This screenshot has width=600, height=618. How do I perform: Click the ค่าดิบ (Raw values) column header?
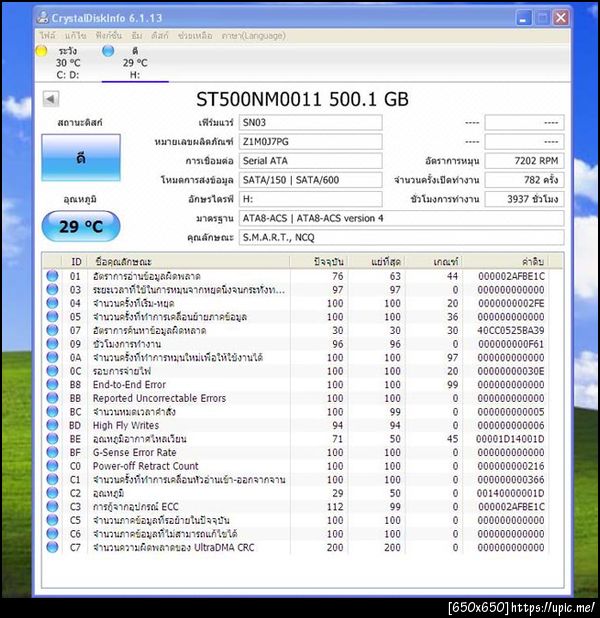(506, 262)
